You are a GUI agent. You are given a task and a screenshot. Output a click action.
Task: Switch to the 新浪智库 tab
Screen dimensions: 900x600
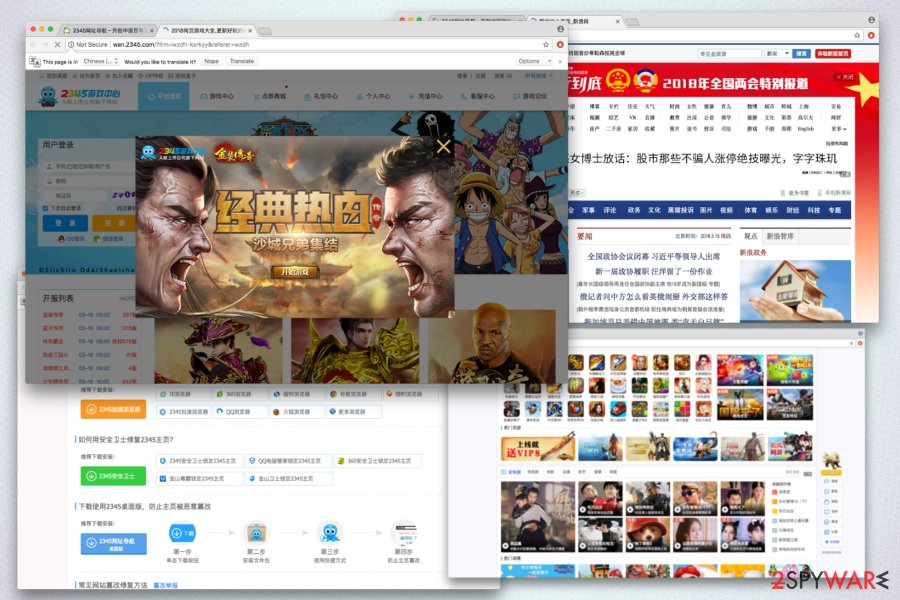[x=779, y=236]
